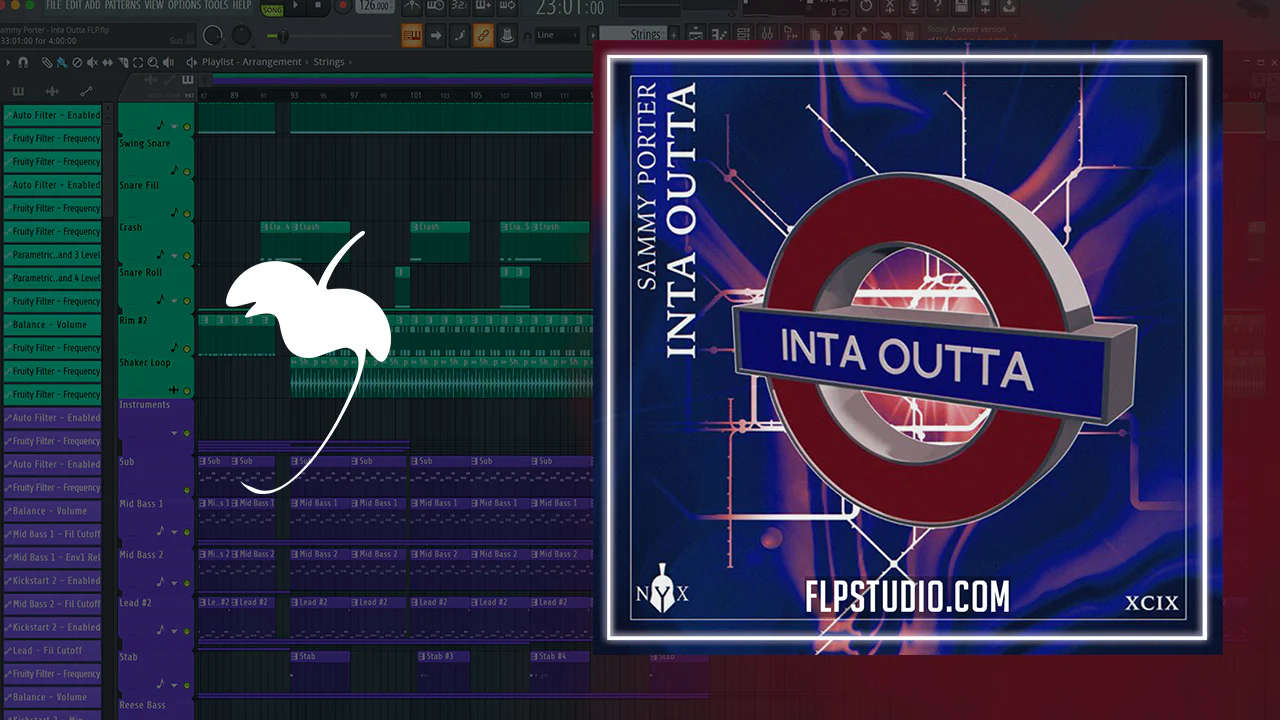Image resolution: width=1280 pixels, height=720 pixels.
Task: Toggle the metronome icon
Action: coord(411,6)
